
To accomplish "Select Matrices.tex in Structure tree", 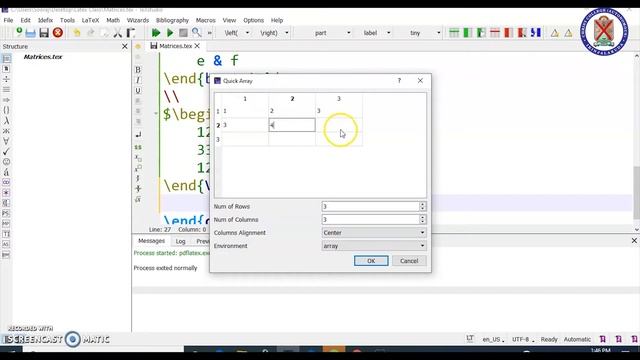I will (43, 57).
